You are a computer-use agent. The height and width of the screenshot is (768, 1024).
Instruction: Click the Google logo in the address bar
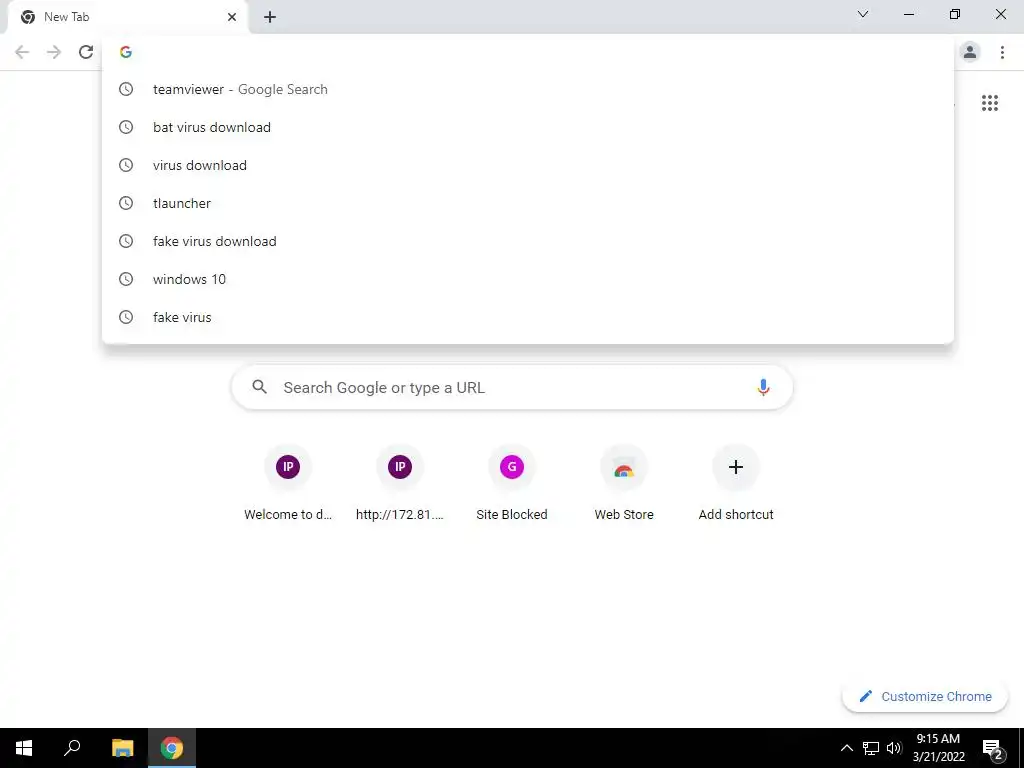click(x=126, y=52)
